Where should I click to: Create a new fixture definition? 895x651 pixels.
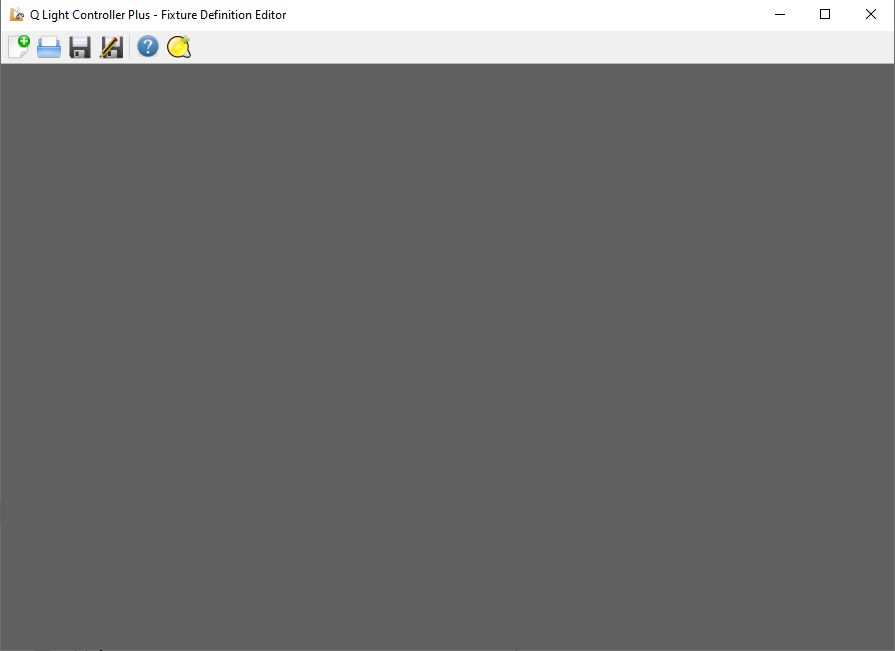(19, 47)
